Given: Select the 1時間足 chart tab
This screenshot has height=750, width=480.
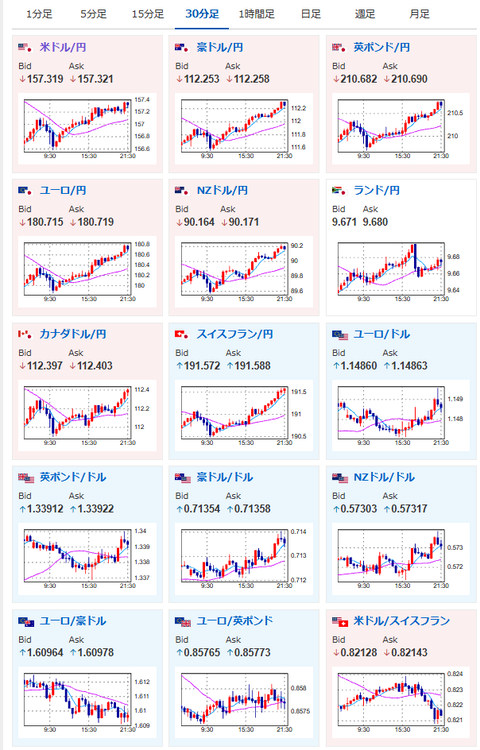Looking at the screenshot, I should click(257, 14).
